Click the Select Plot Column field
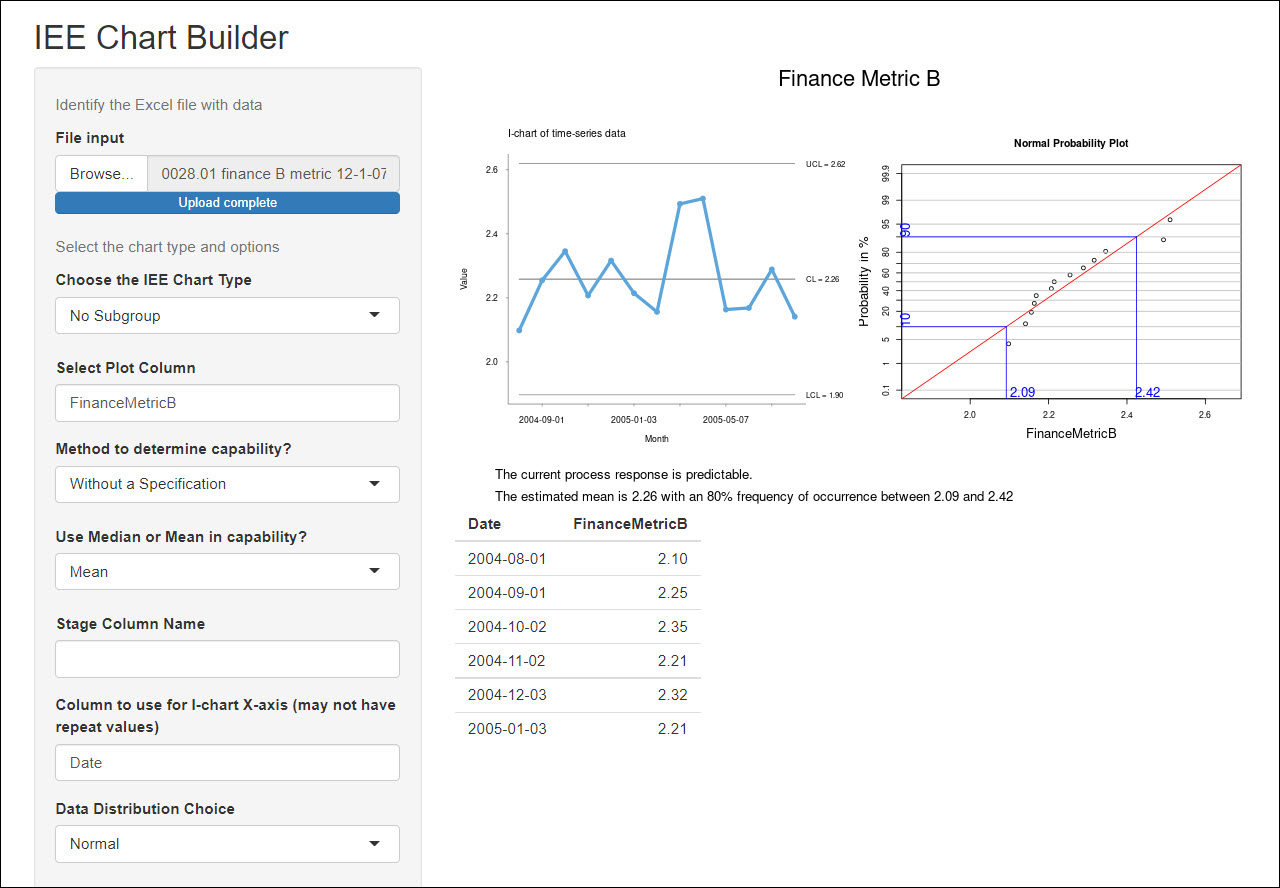Image resolution: width=1280 pixels, height=888 pixels. tap(227, 403)
